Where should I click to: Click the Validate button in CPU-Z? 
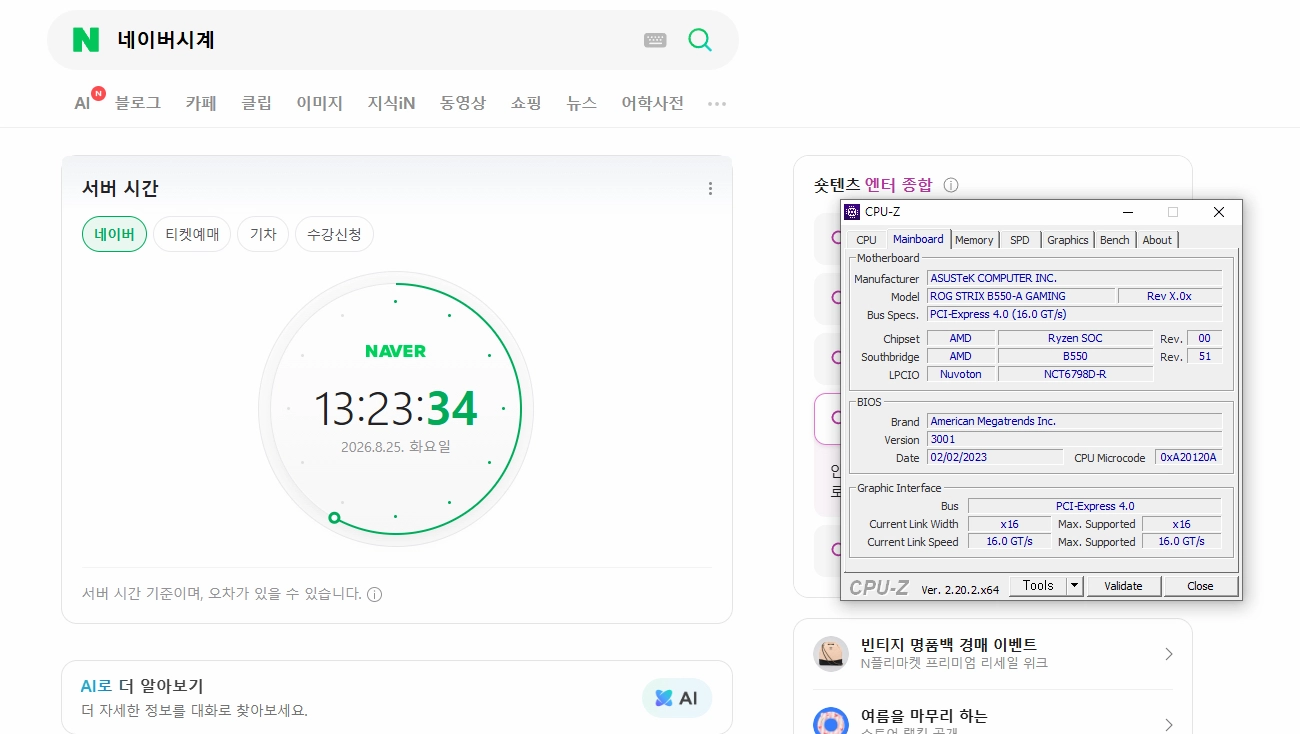(1123, 586)
